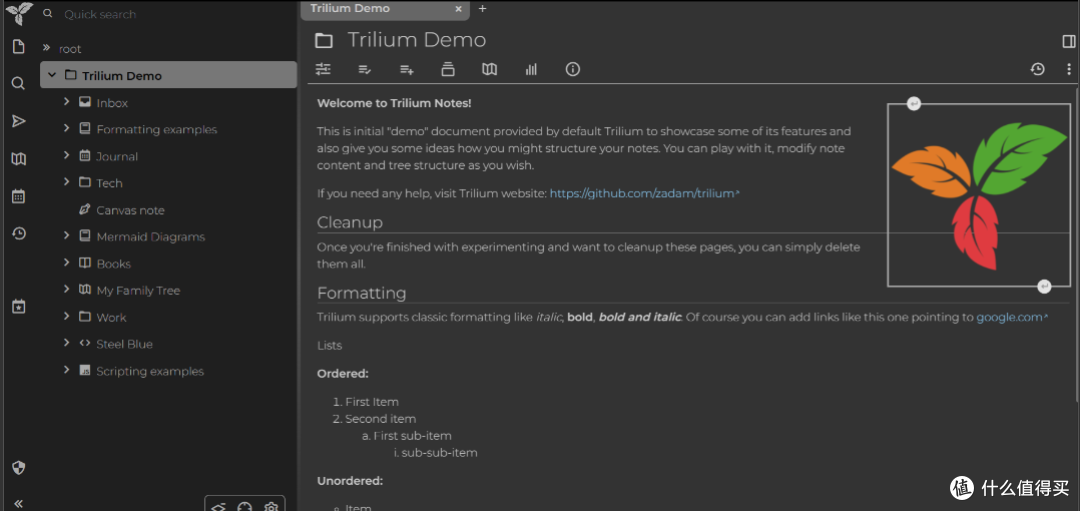Open the Inbox note
Screen dimensions: 1080x511
(x=112, y=103)
